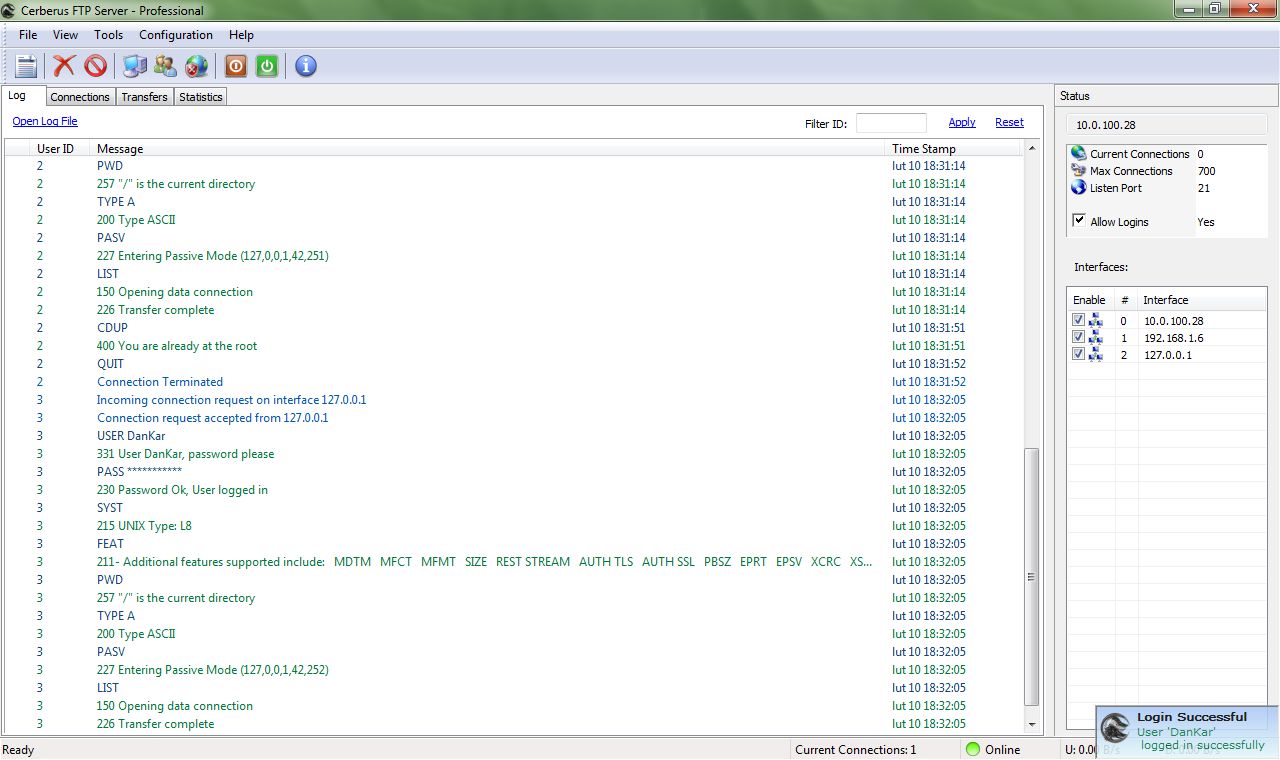Click 'Current Connections: 1' in status bar

click(x=856, y=750)
